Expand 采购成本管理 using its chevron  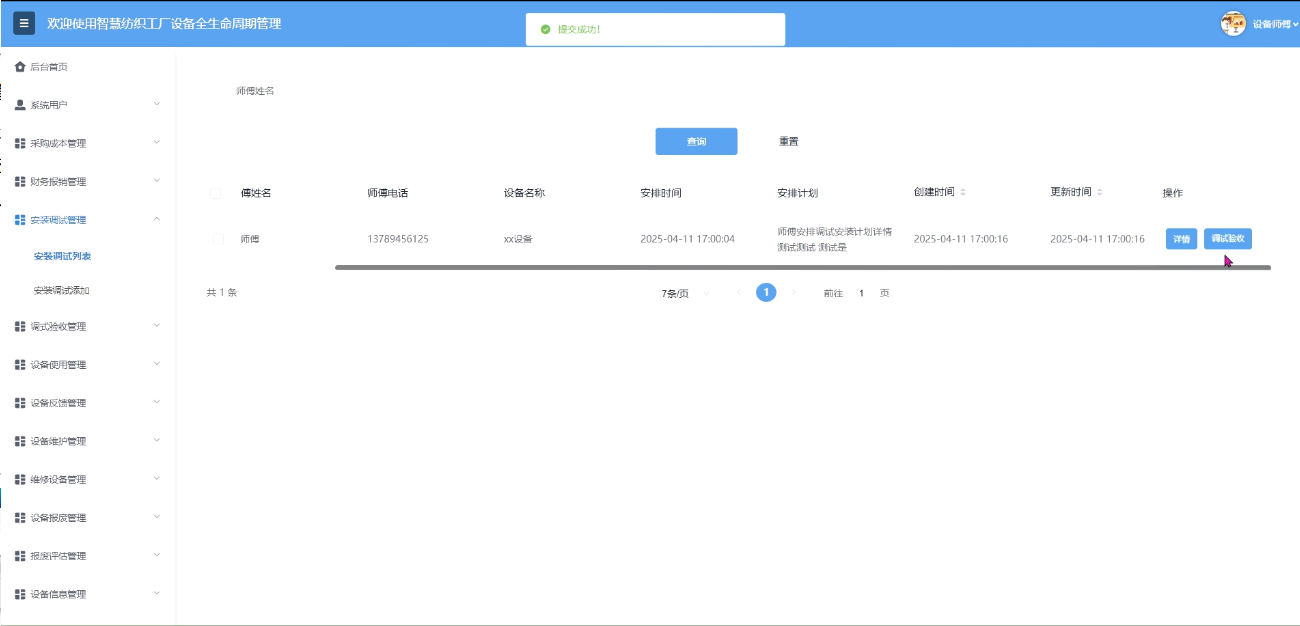[157, 142]
